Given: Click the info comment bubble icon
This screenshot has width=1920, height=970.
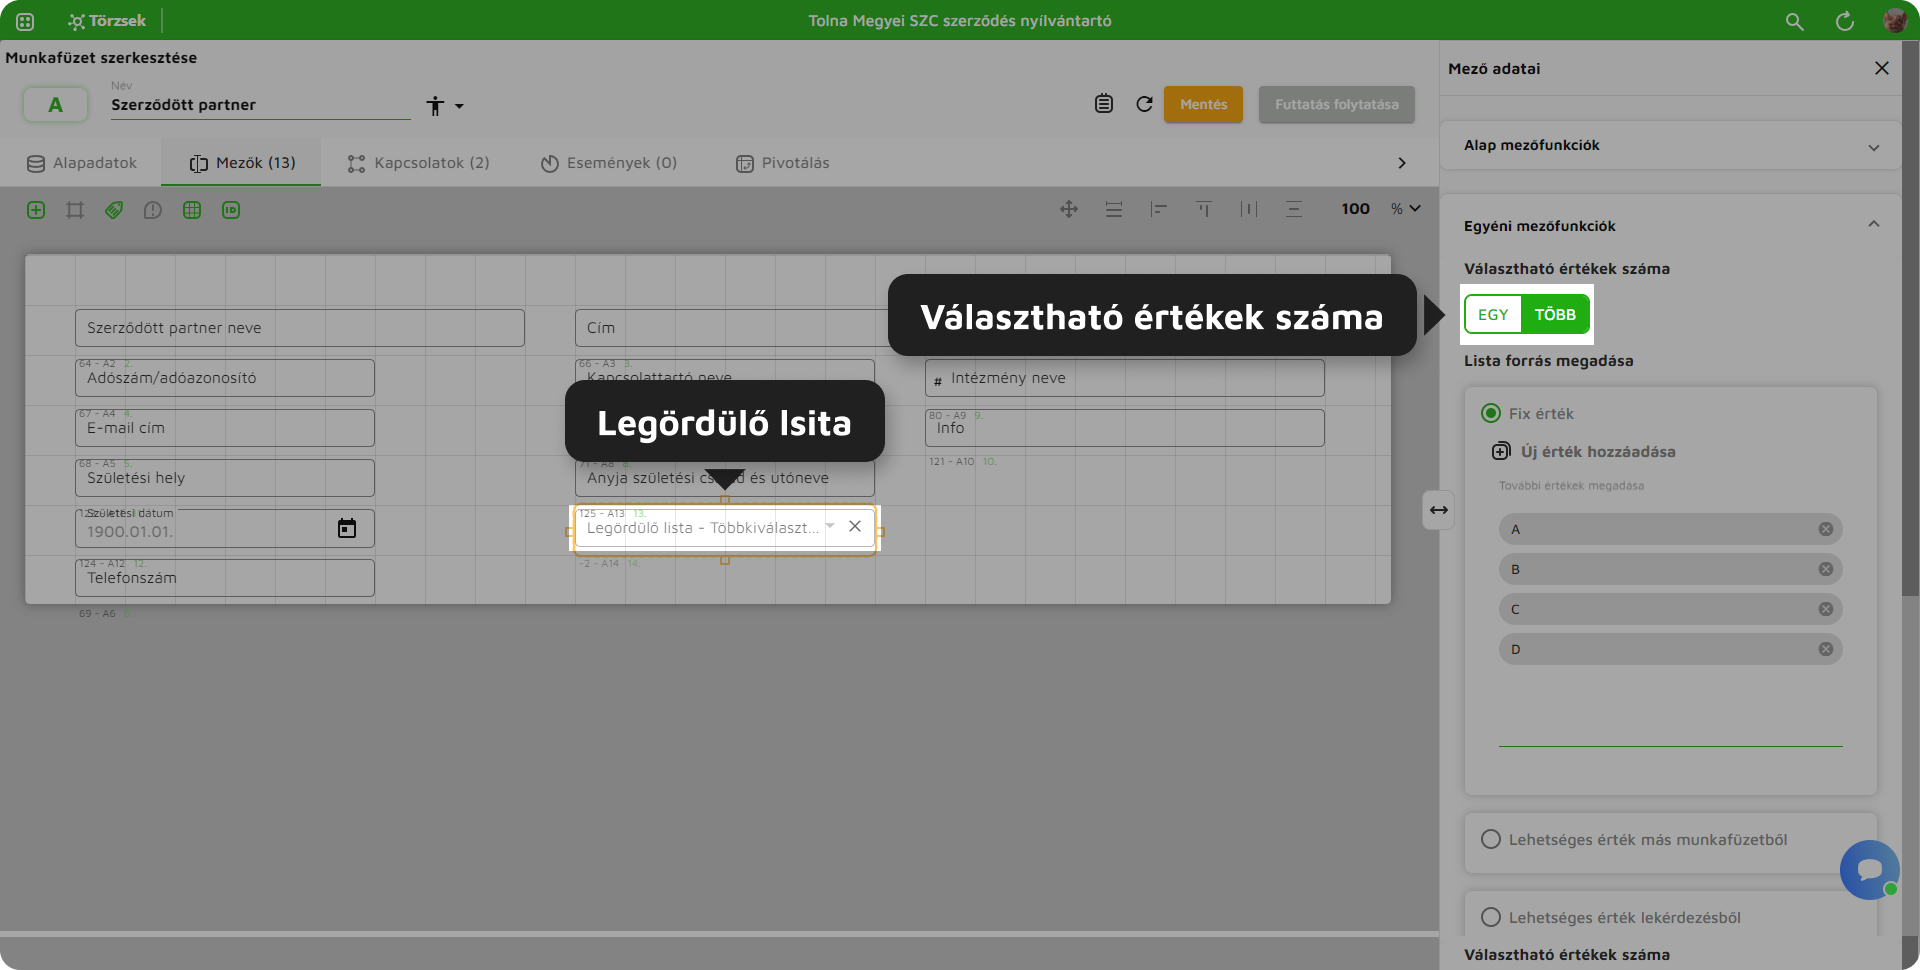Looking at the screenshot, I should pyautogui.click(x=153, y=210).
